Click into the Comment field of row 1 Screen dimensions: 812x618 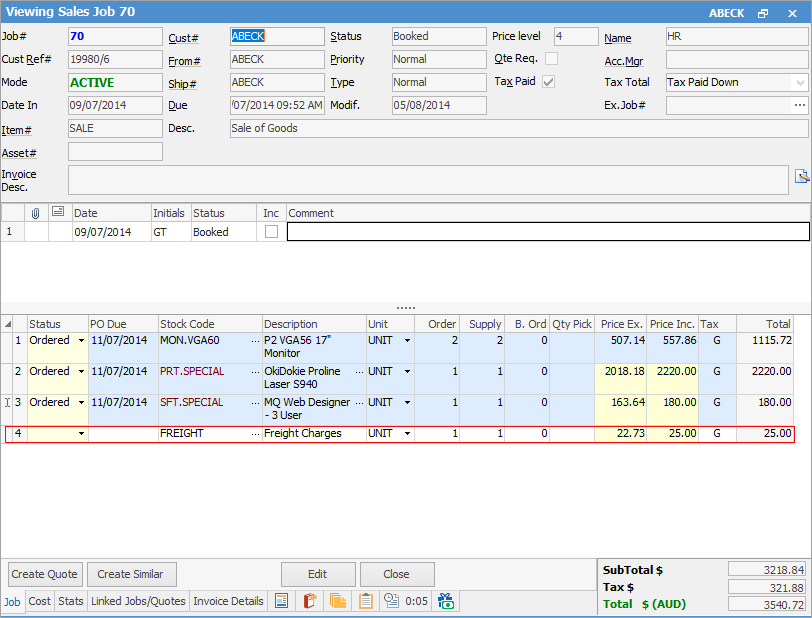click(x=547, y=232)
